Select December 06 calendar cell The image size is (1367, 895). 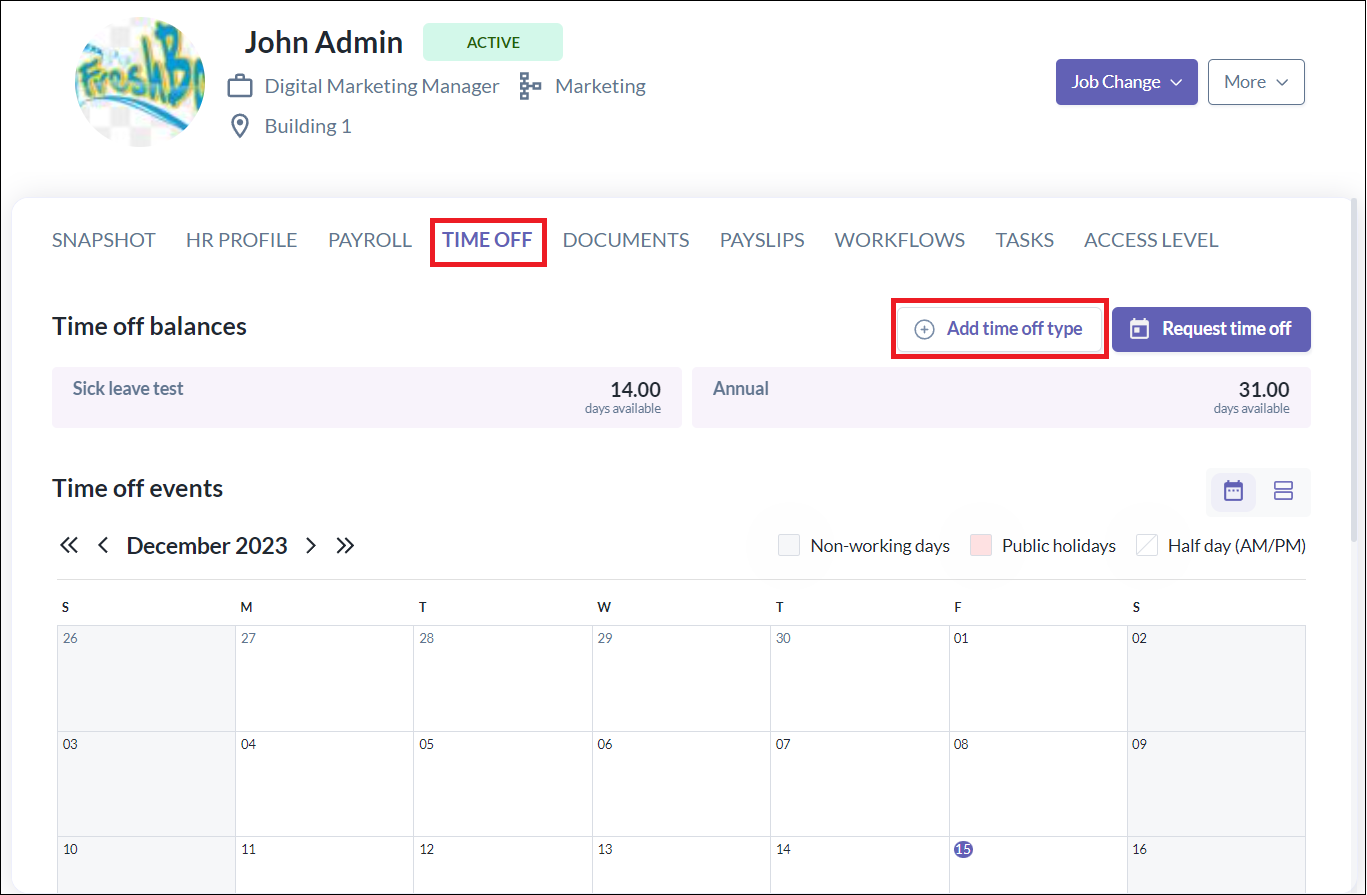(681, 784)
